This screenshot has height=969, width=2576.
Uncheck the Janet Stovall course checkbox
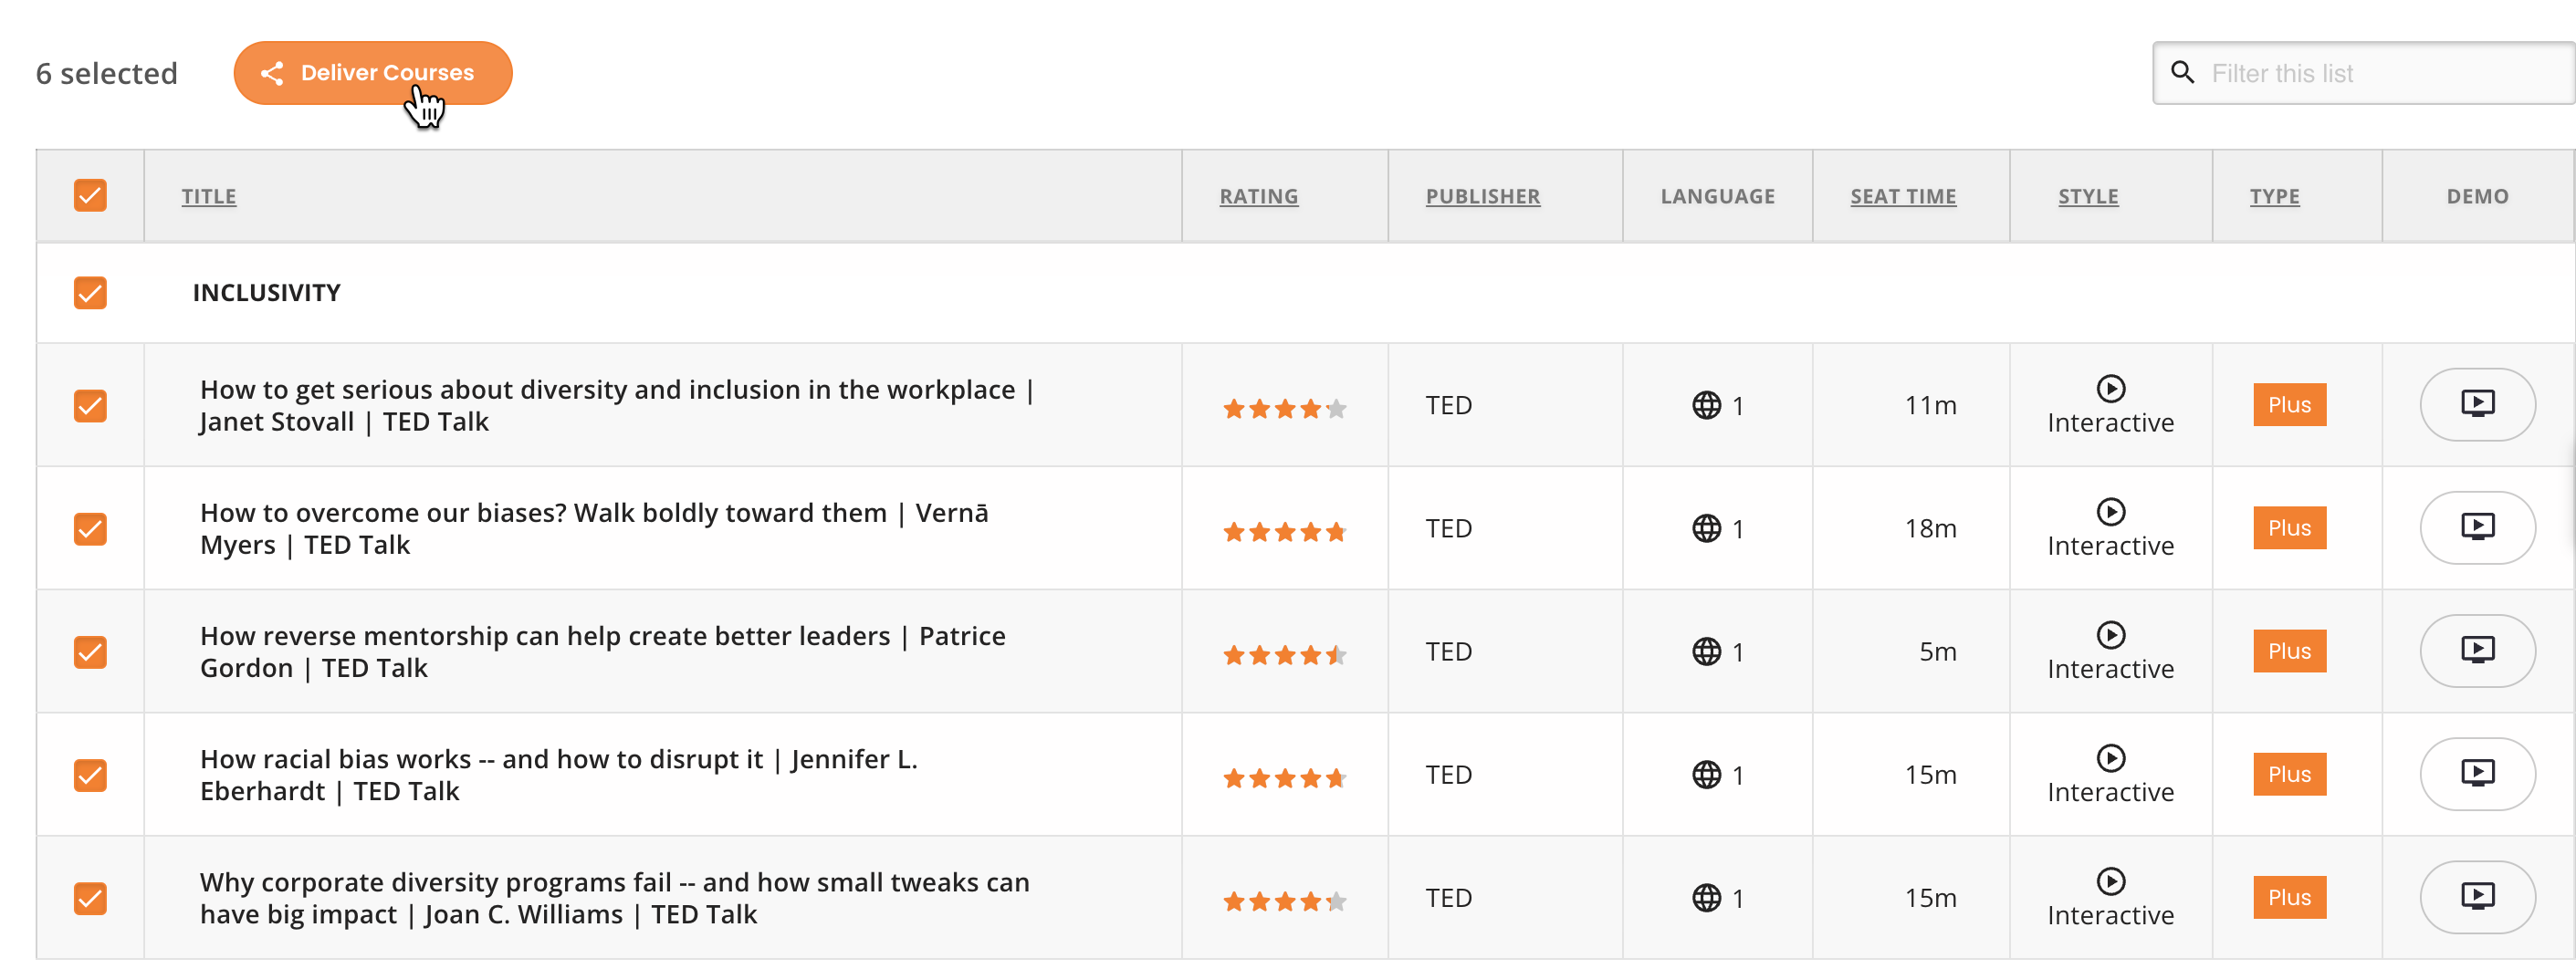(x=90, y=406)
